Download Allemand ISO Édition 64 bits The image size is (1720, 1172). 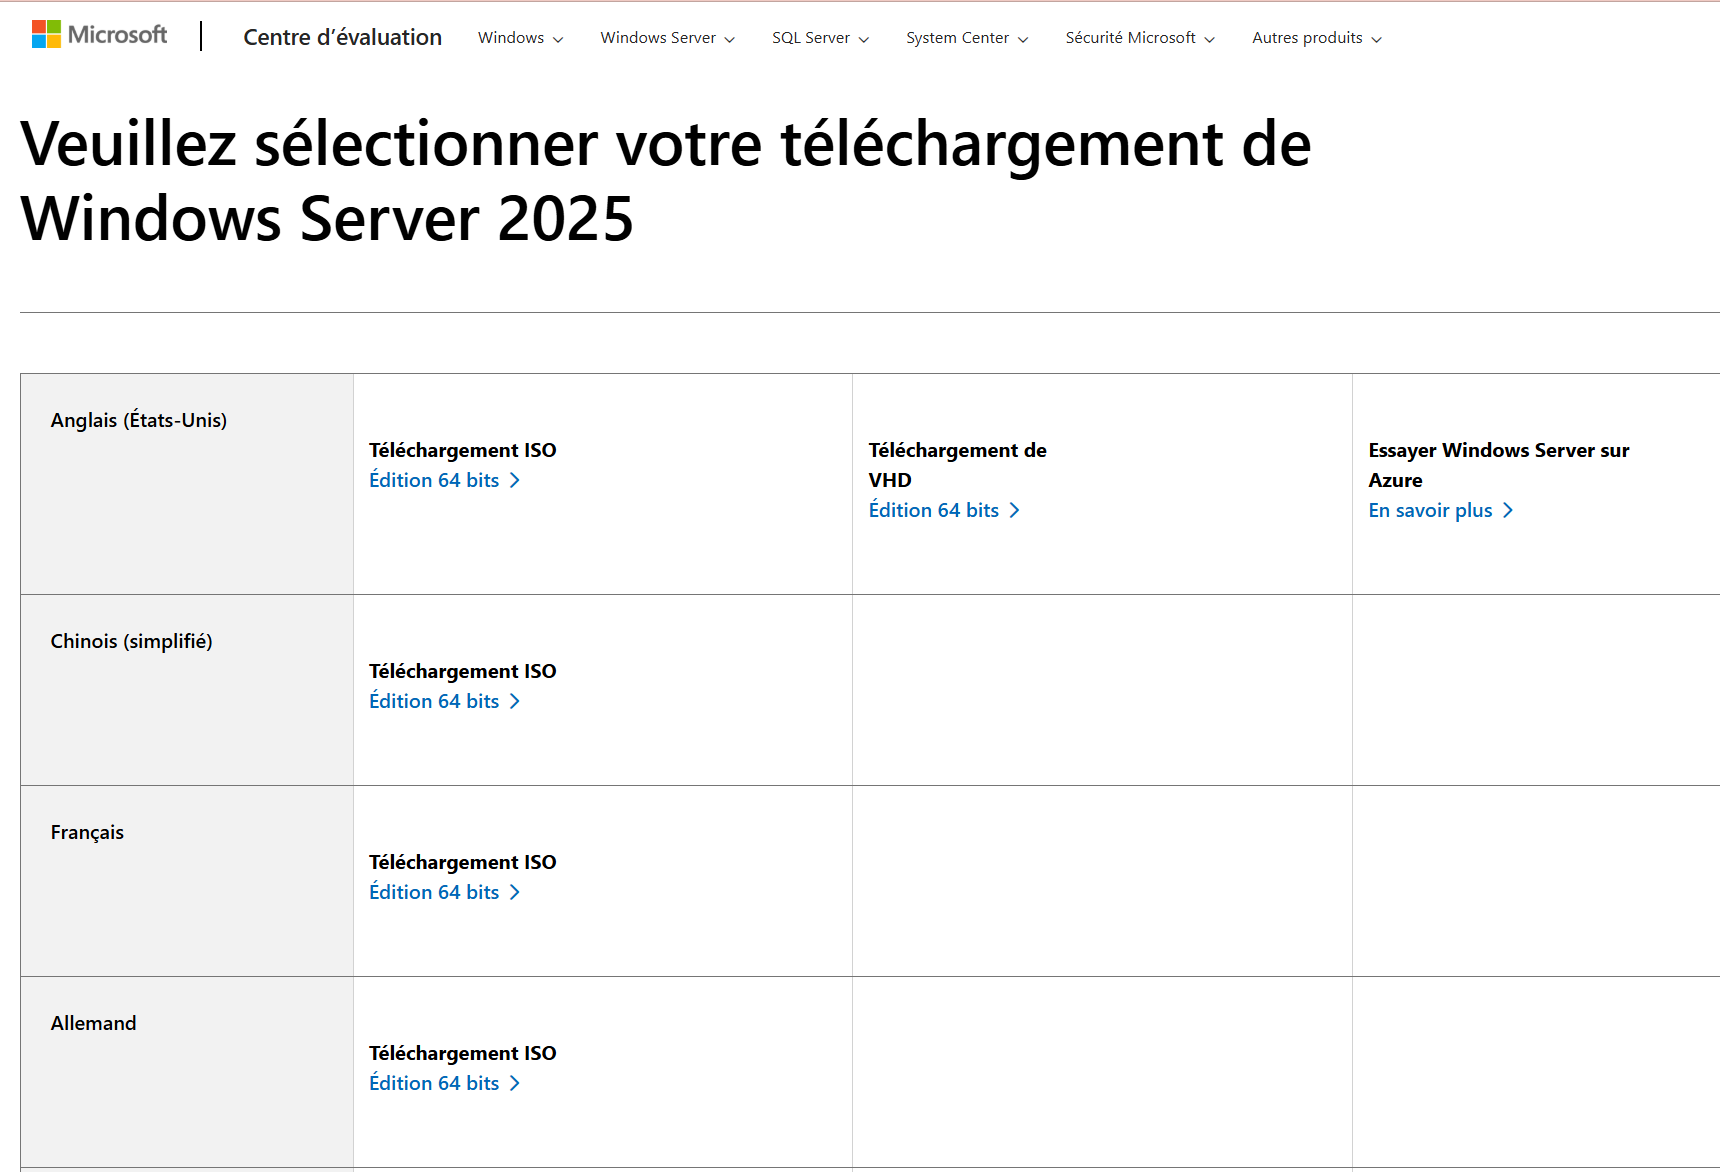[x=445, y=1083]
